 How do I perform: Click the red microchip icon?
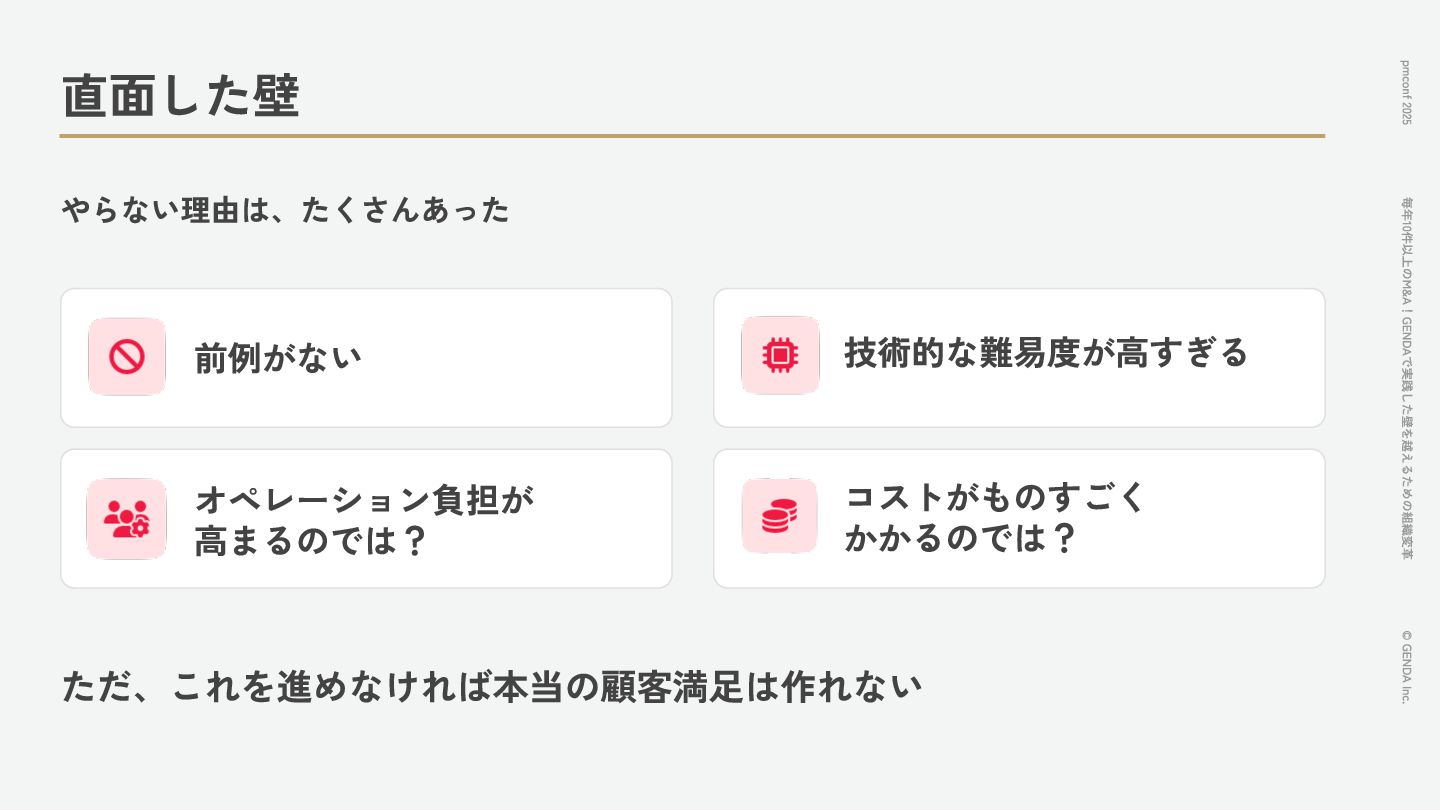780,355
